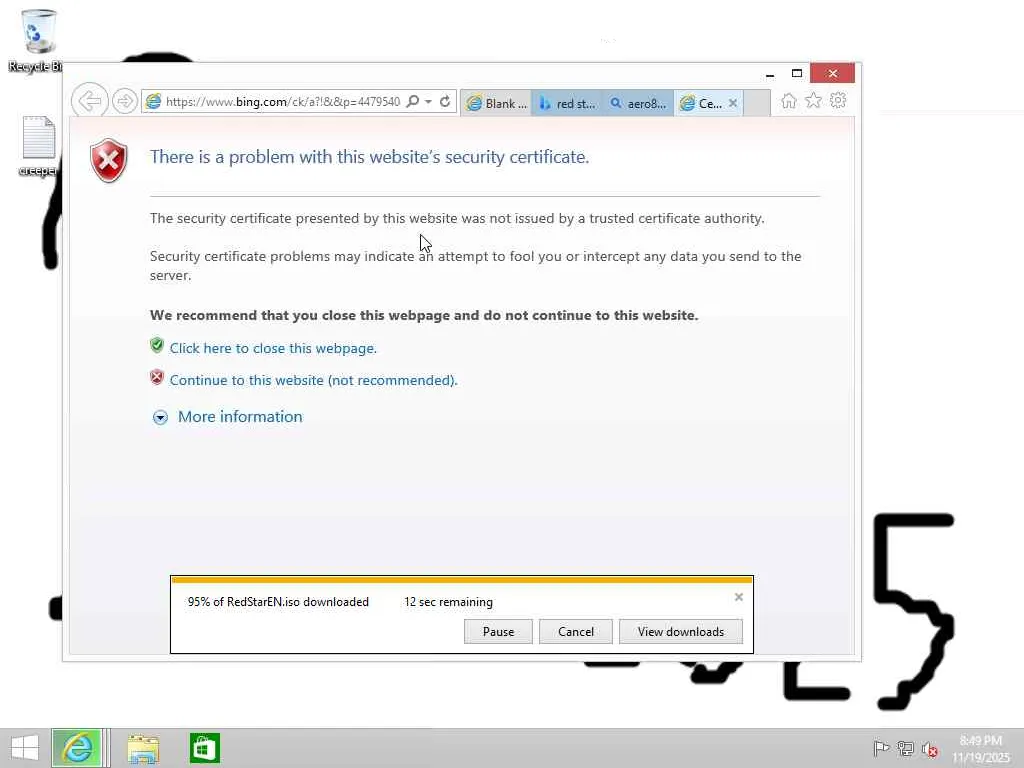Refresh the page with reload icon

tap(445, 101)
